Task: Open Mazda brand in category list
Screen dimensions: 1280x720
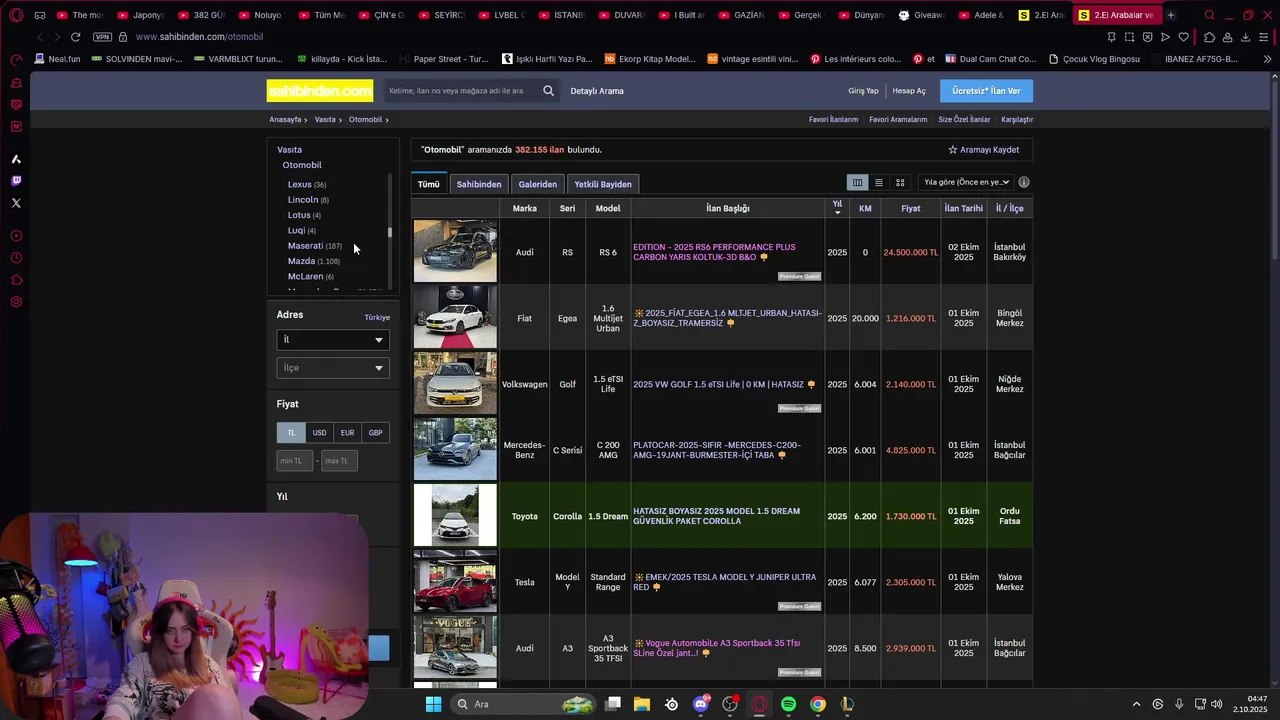Action: tap(301, 261)
